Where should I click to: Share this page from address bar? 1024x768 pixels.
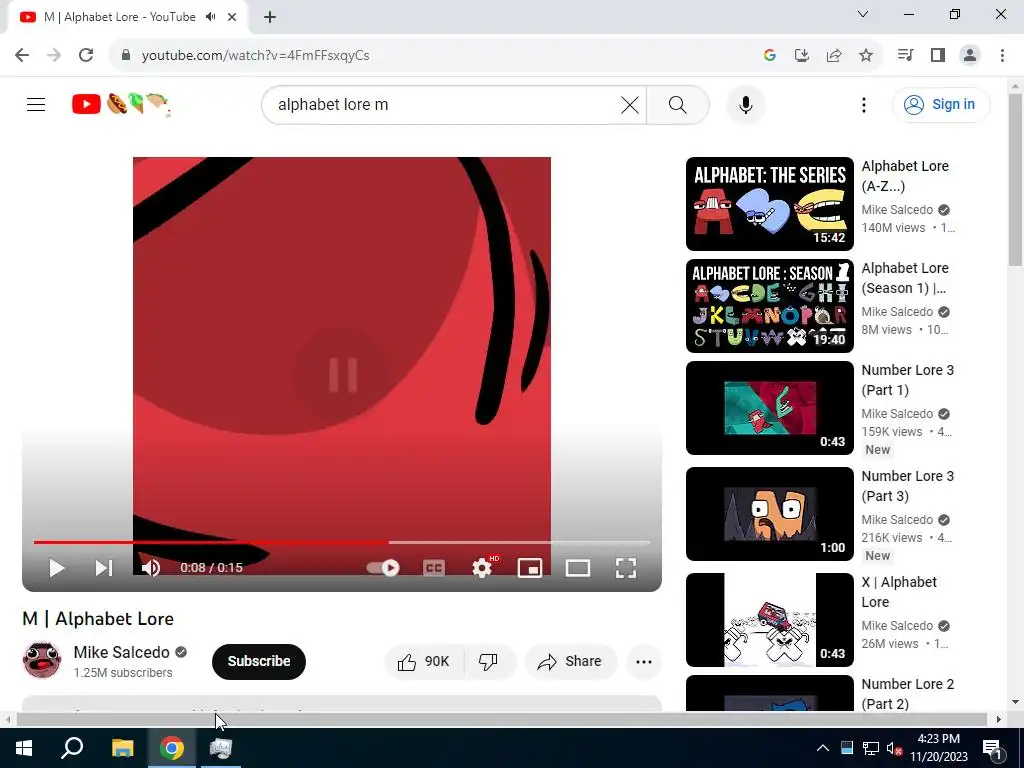click(833, 55)
